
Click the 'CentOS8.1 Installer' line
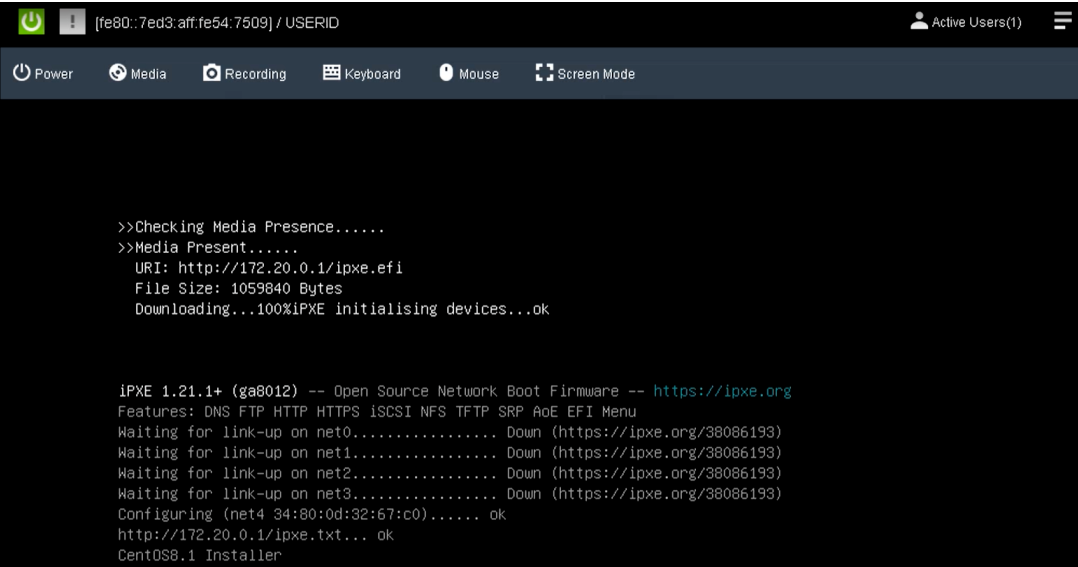(x=199, y=555)
